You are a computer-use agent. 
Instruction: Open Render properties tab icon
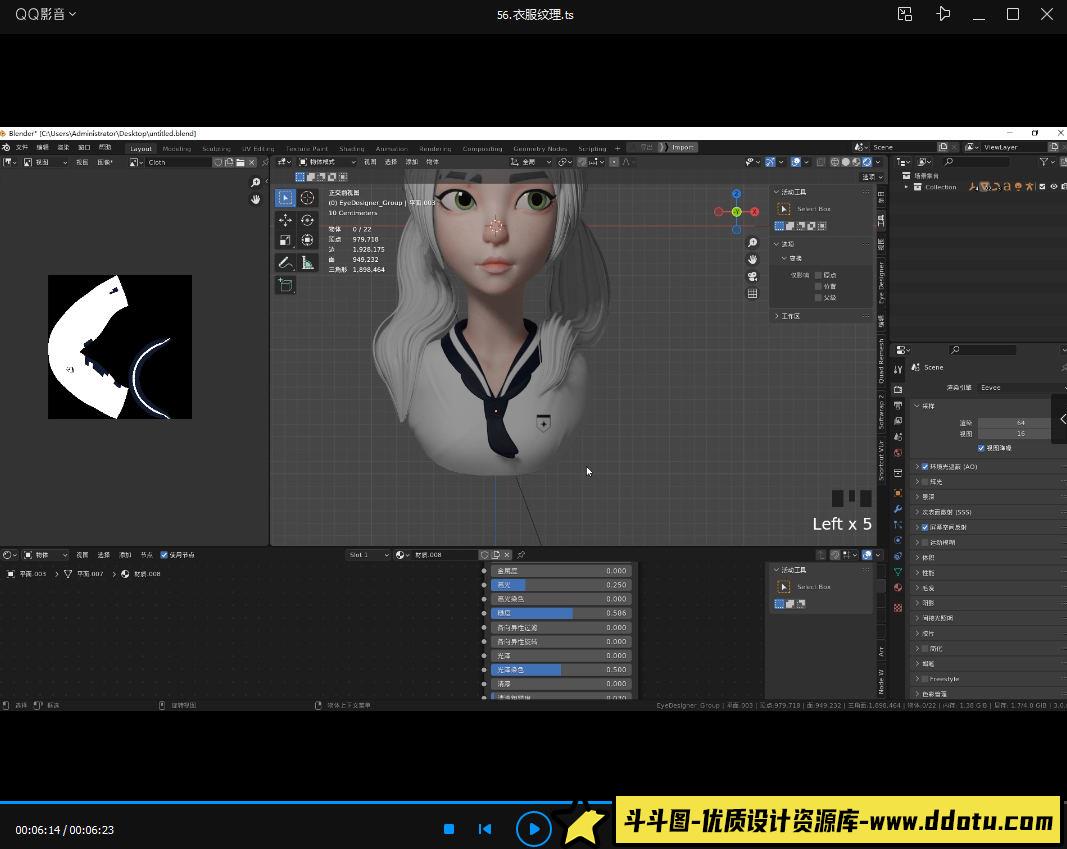(898, 390)
